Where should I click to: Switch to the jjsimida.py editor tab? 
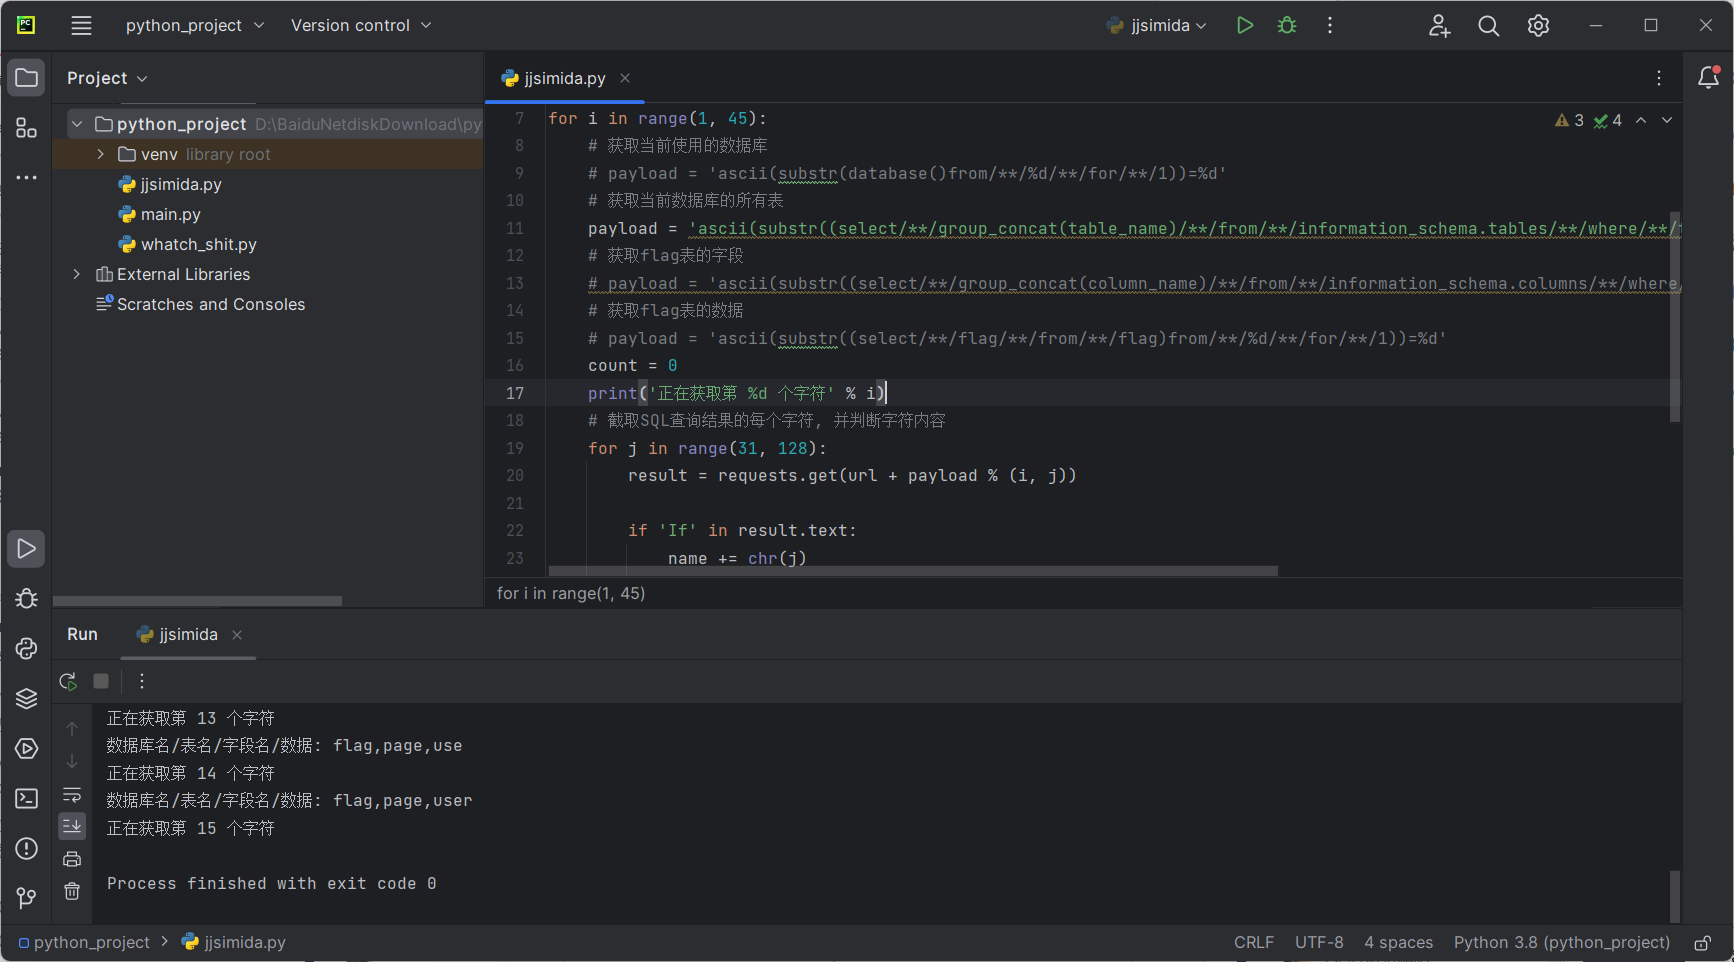[564, 78]
